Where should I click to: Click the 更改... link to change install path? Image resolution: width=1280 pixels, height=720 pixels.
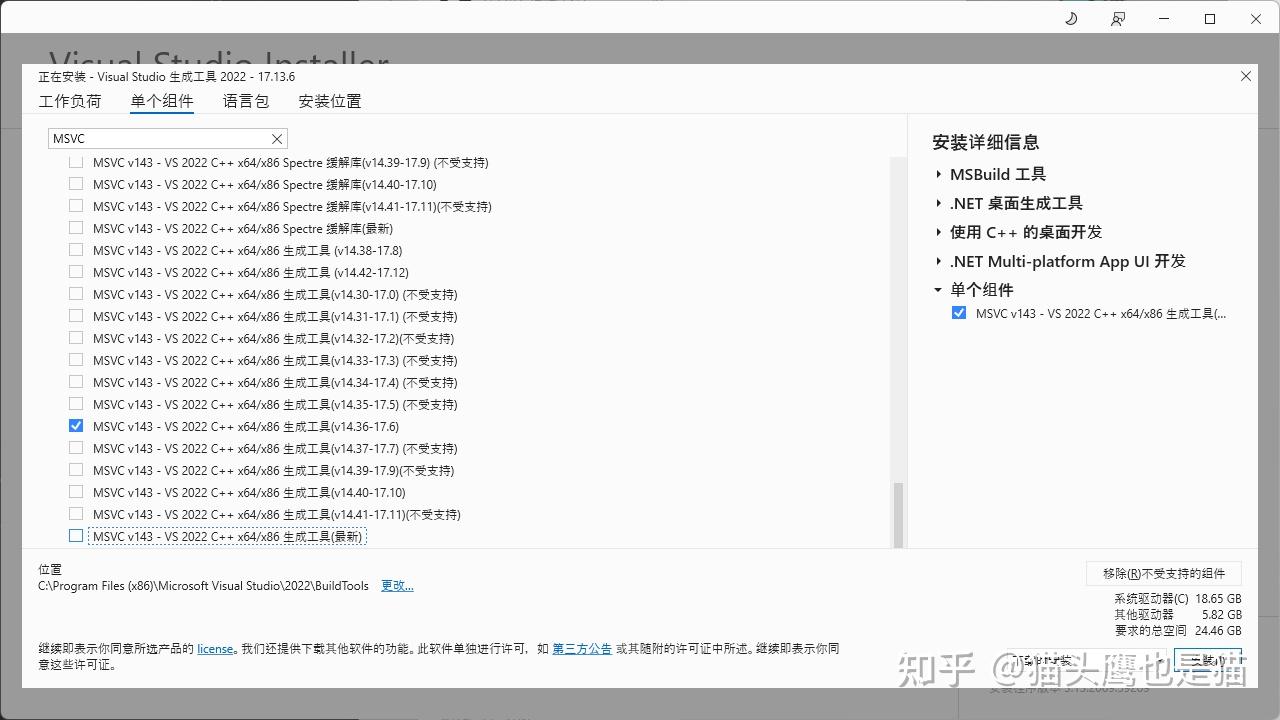(x=397, y=585)
